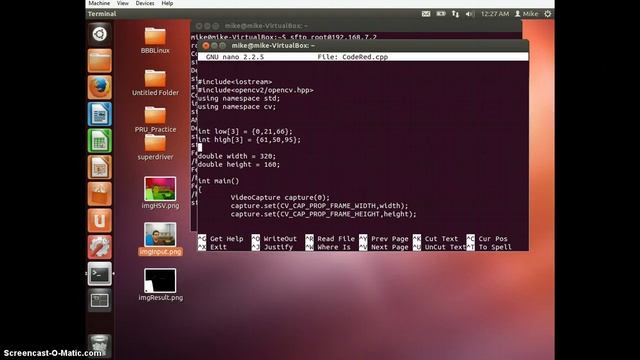Open the VirtualBox View menu
Image resolution: width=640 pixels, height=360 pixels.
122,3
